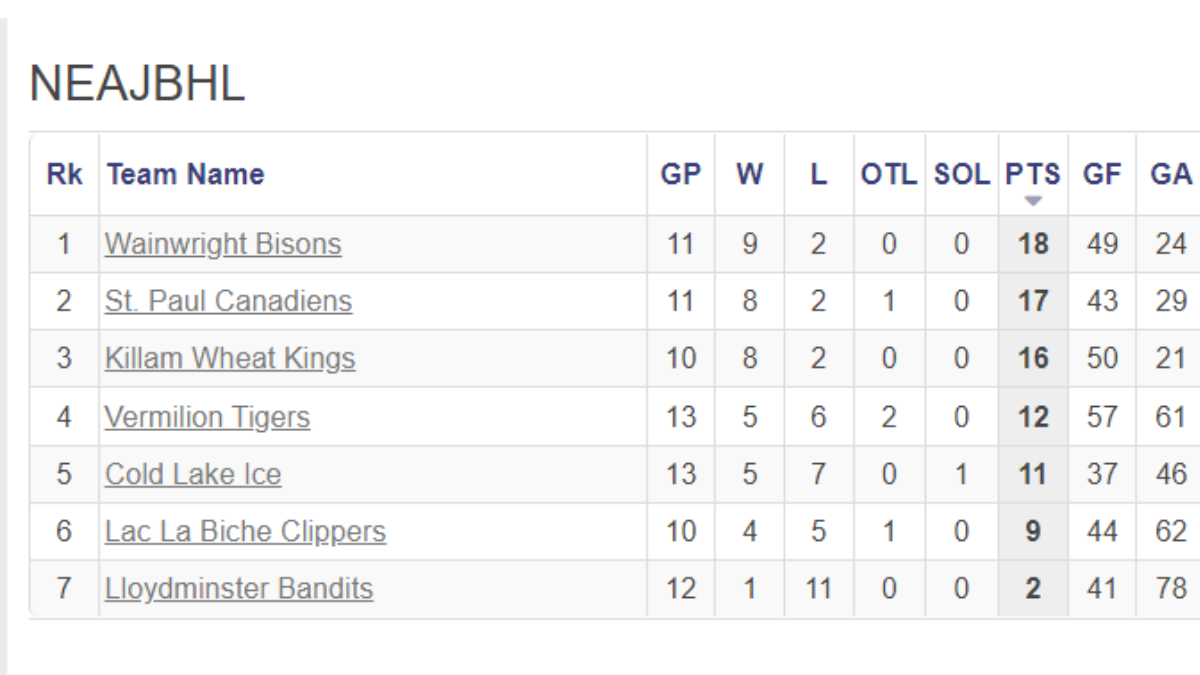Open Vermilion Tigers team link
The image size is (1200, 675).
pyautogui.click(x=207, y=416)
